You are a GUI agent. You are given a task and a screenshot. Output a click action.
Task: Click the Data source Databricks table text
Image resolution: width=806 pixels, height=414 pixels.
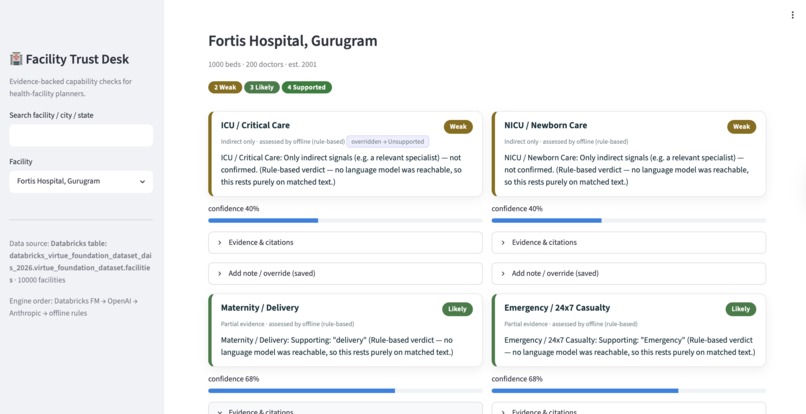point(80,262)
